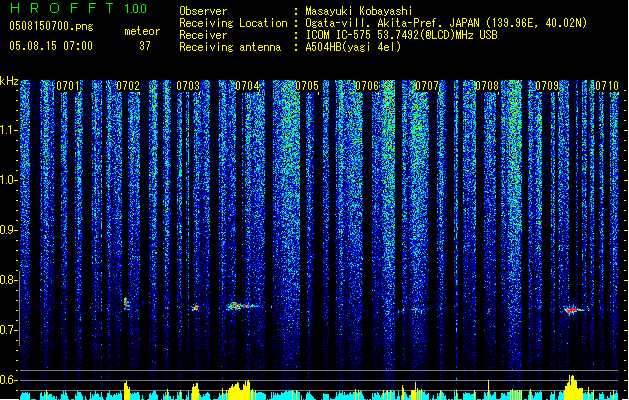Click the 0709 time marker
The image size is (629, 400).
pos(547,86)
